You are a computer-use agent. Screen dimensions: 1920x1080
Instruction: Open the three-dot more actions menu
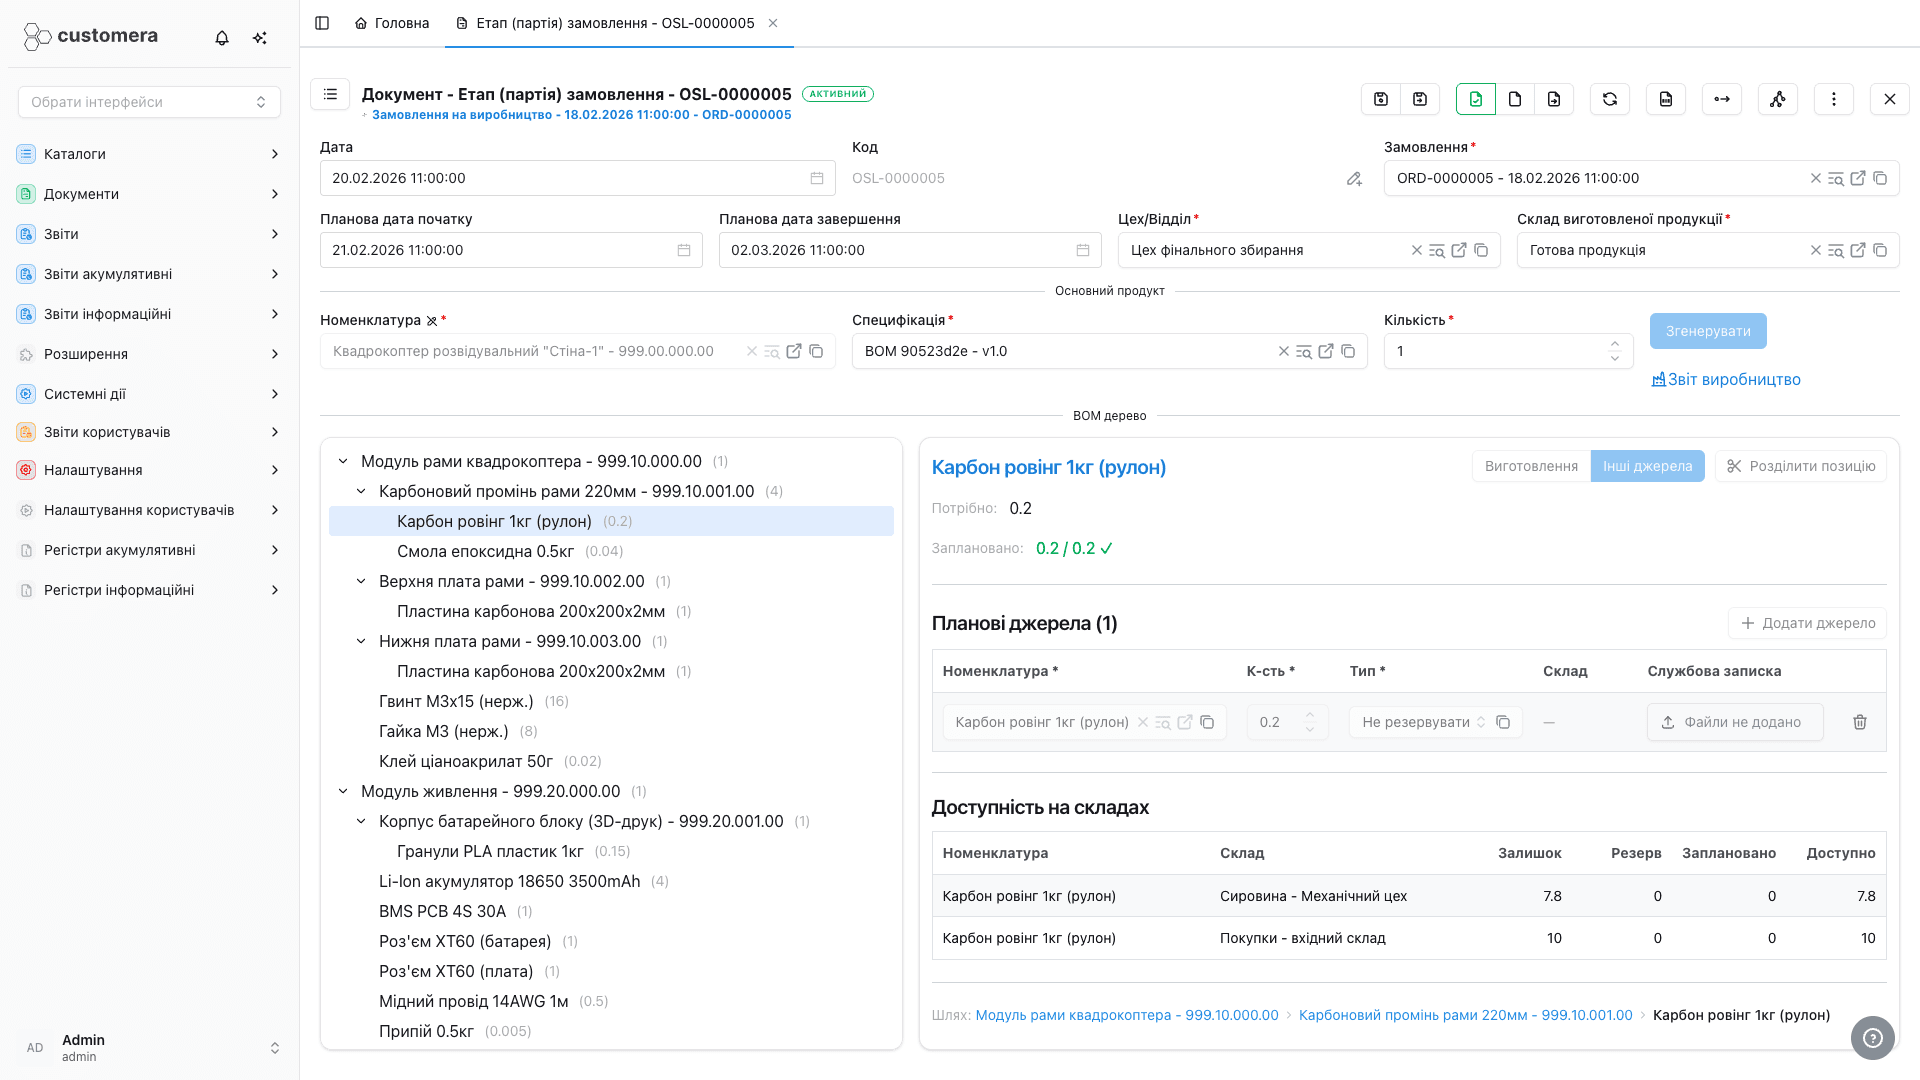[1834, 99]
